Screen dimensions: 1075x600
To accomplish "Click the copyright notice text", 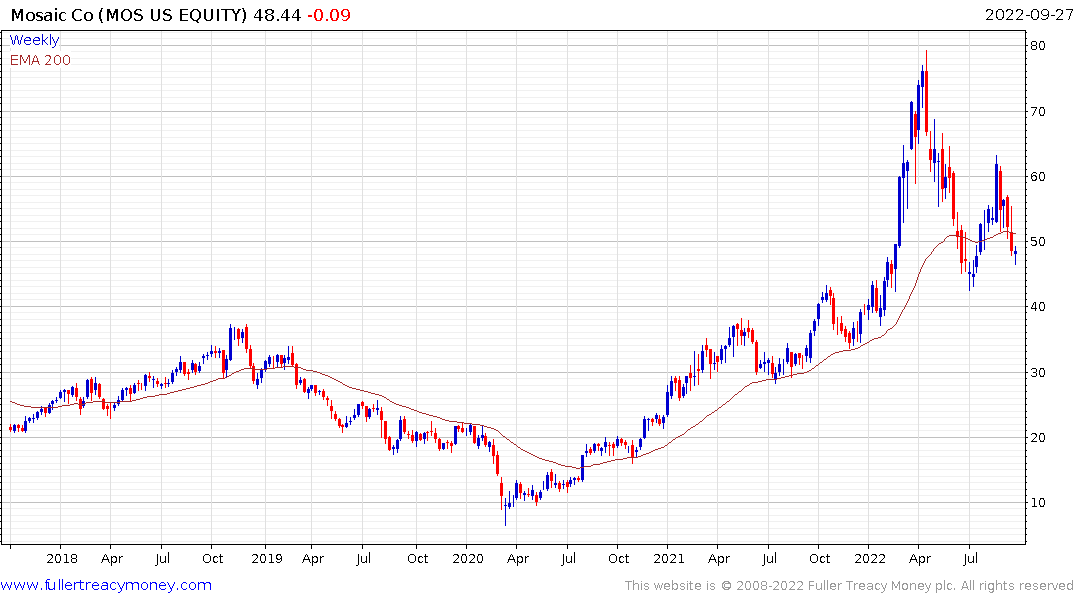I will pos(849,586).
